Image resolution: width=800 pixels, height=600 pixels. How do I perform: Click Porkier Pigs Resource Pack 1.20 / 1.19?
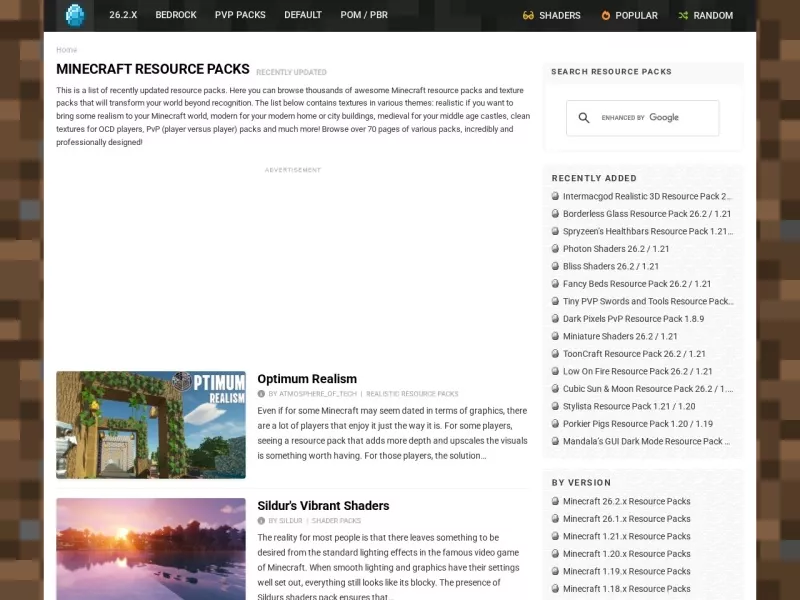pyautogui.click(x=638, y=424)
